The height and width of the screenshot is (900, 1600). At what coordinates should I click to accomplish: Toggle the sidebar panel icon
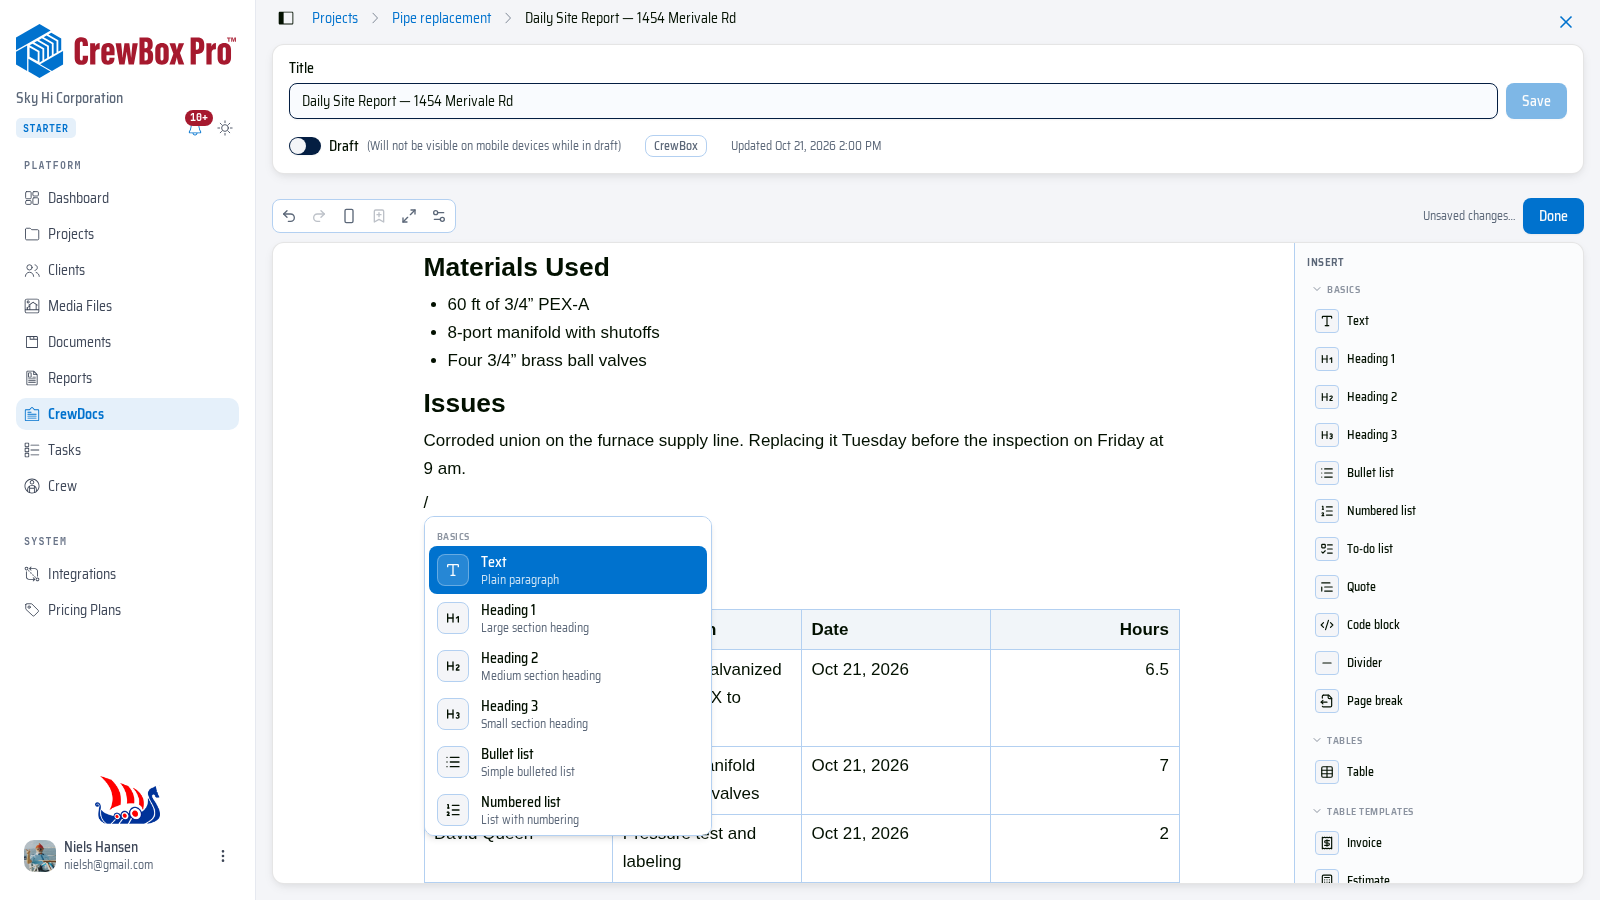(286, 18)
